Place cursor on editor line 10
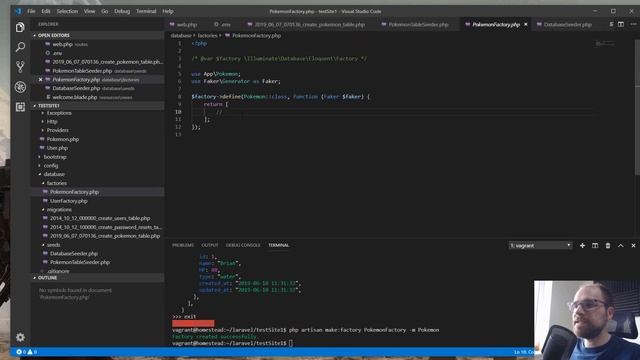The width and height of the screenshot is (640, 360). coord(392,112)
